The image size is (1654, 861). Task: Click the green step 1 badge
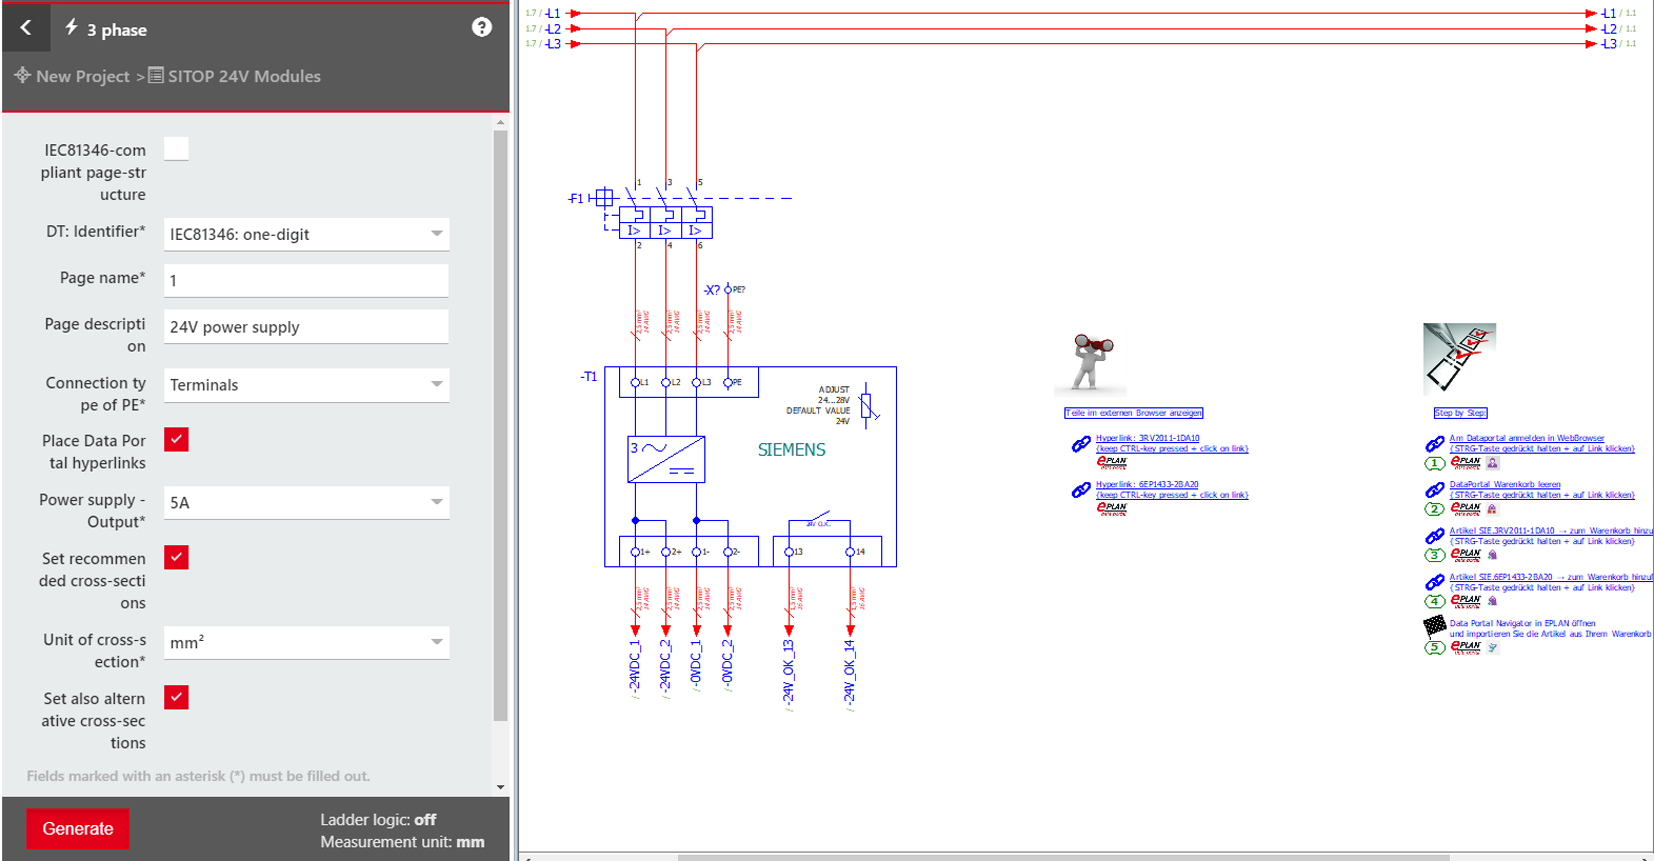coord(1434,463)
